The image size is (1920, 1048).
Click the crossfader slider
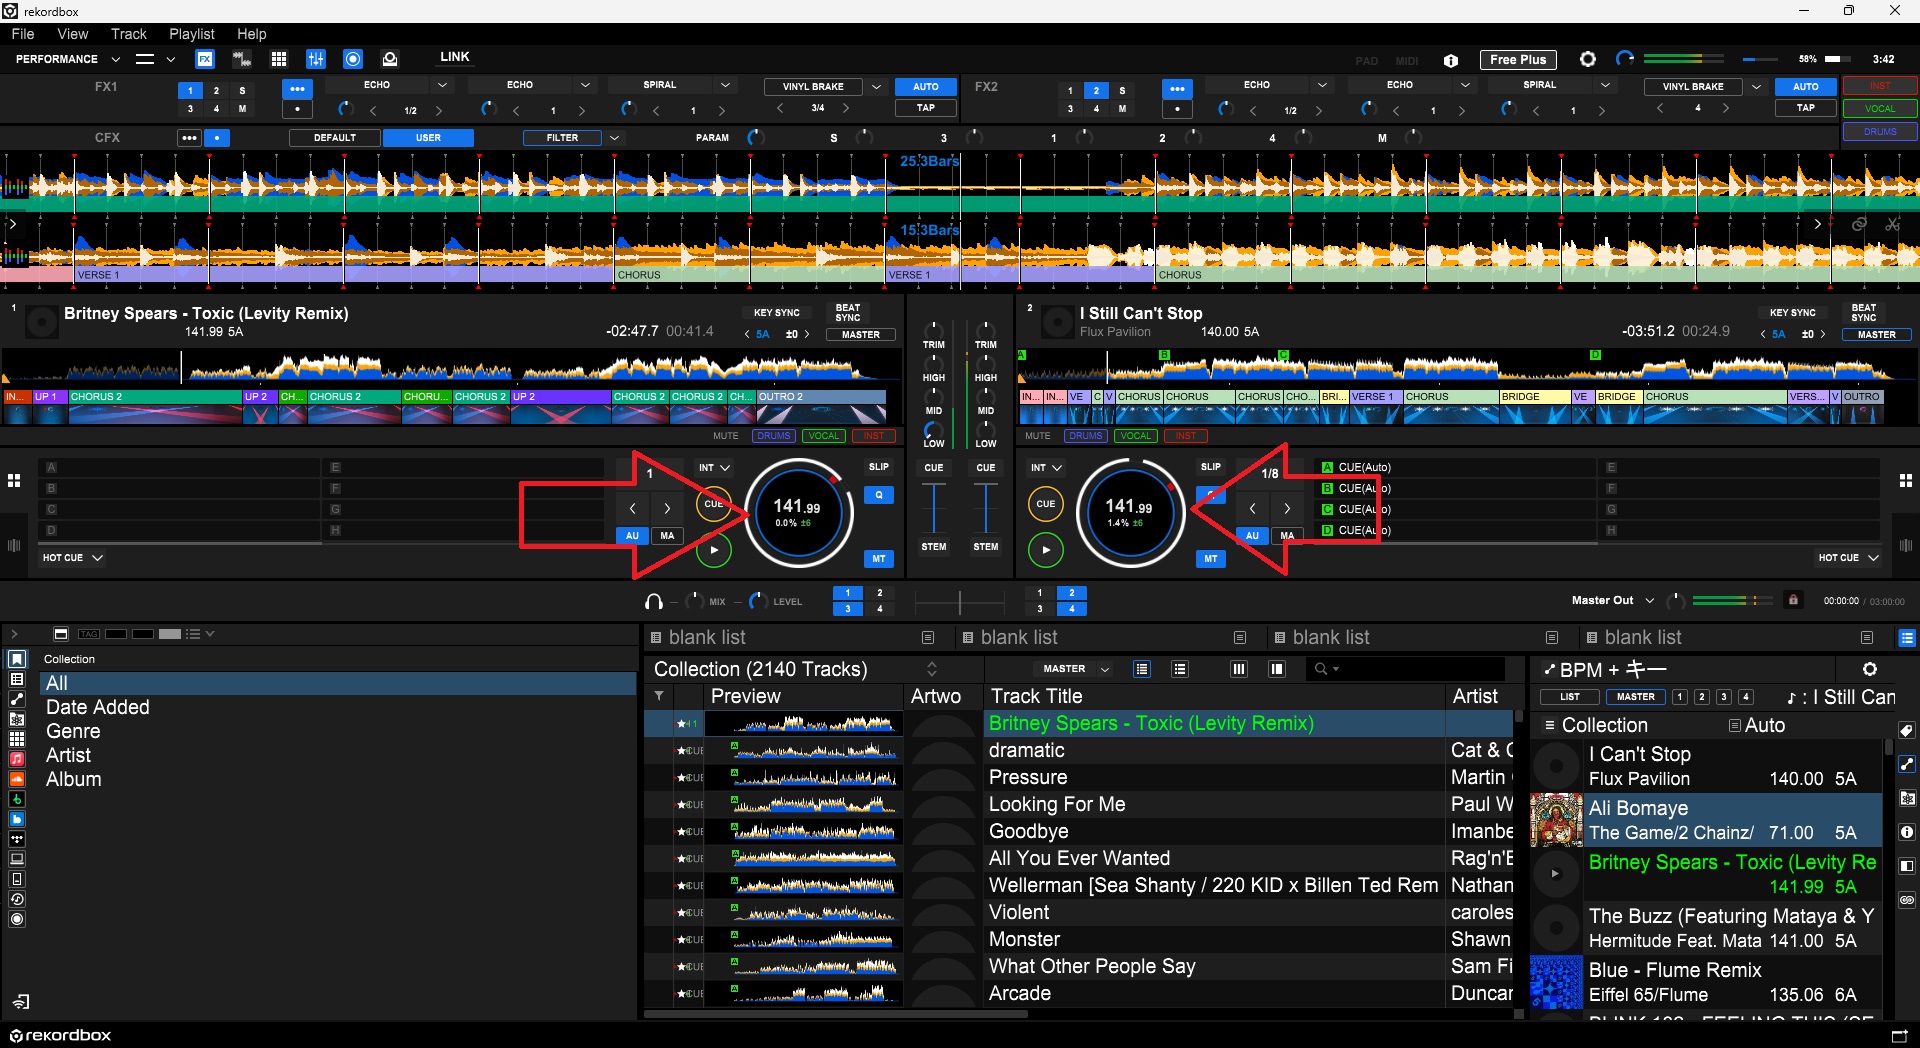click(959, 601)
